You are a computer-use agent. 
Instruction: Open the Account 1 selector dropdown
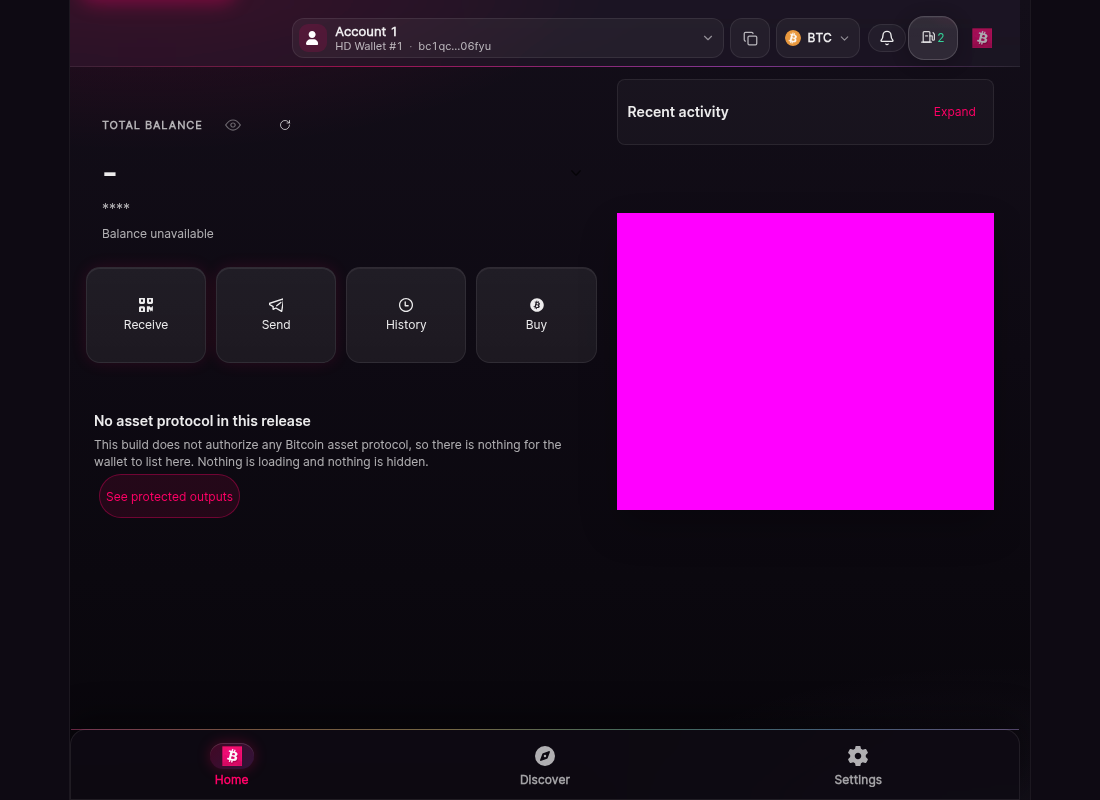pyautogui.click(x=508, y=39)
